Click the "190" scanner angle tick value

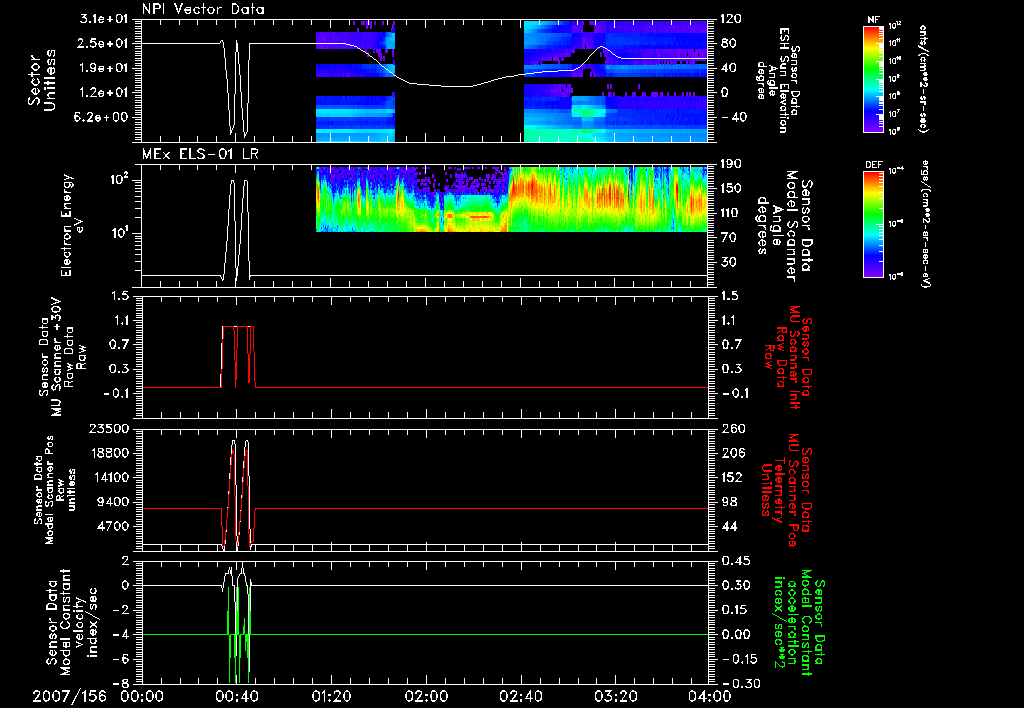[731, 164]
